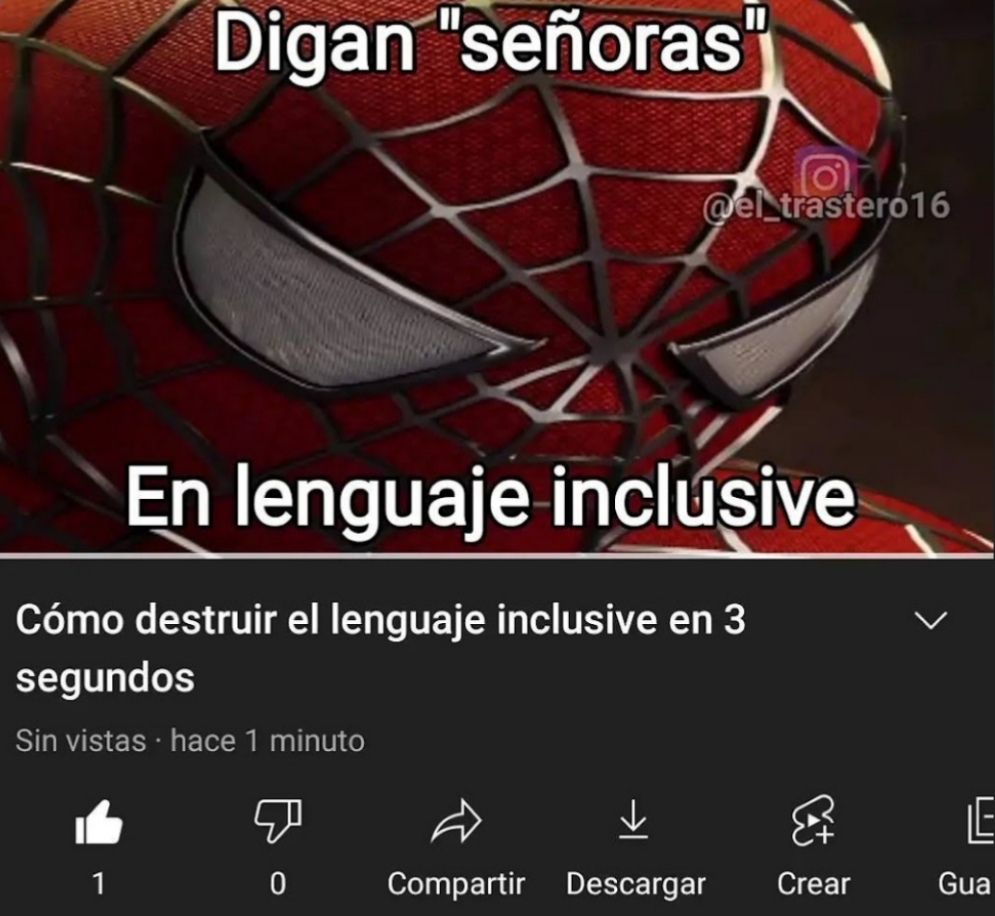Tap the 'Sin vistas · hace 1 minuto' line
The height and width of the screenshot is (916, 995).
pyautogui.click(x=190, y=740)
